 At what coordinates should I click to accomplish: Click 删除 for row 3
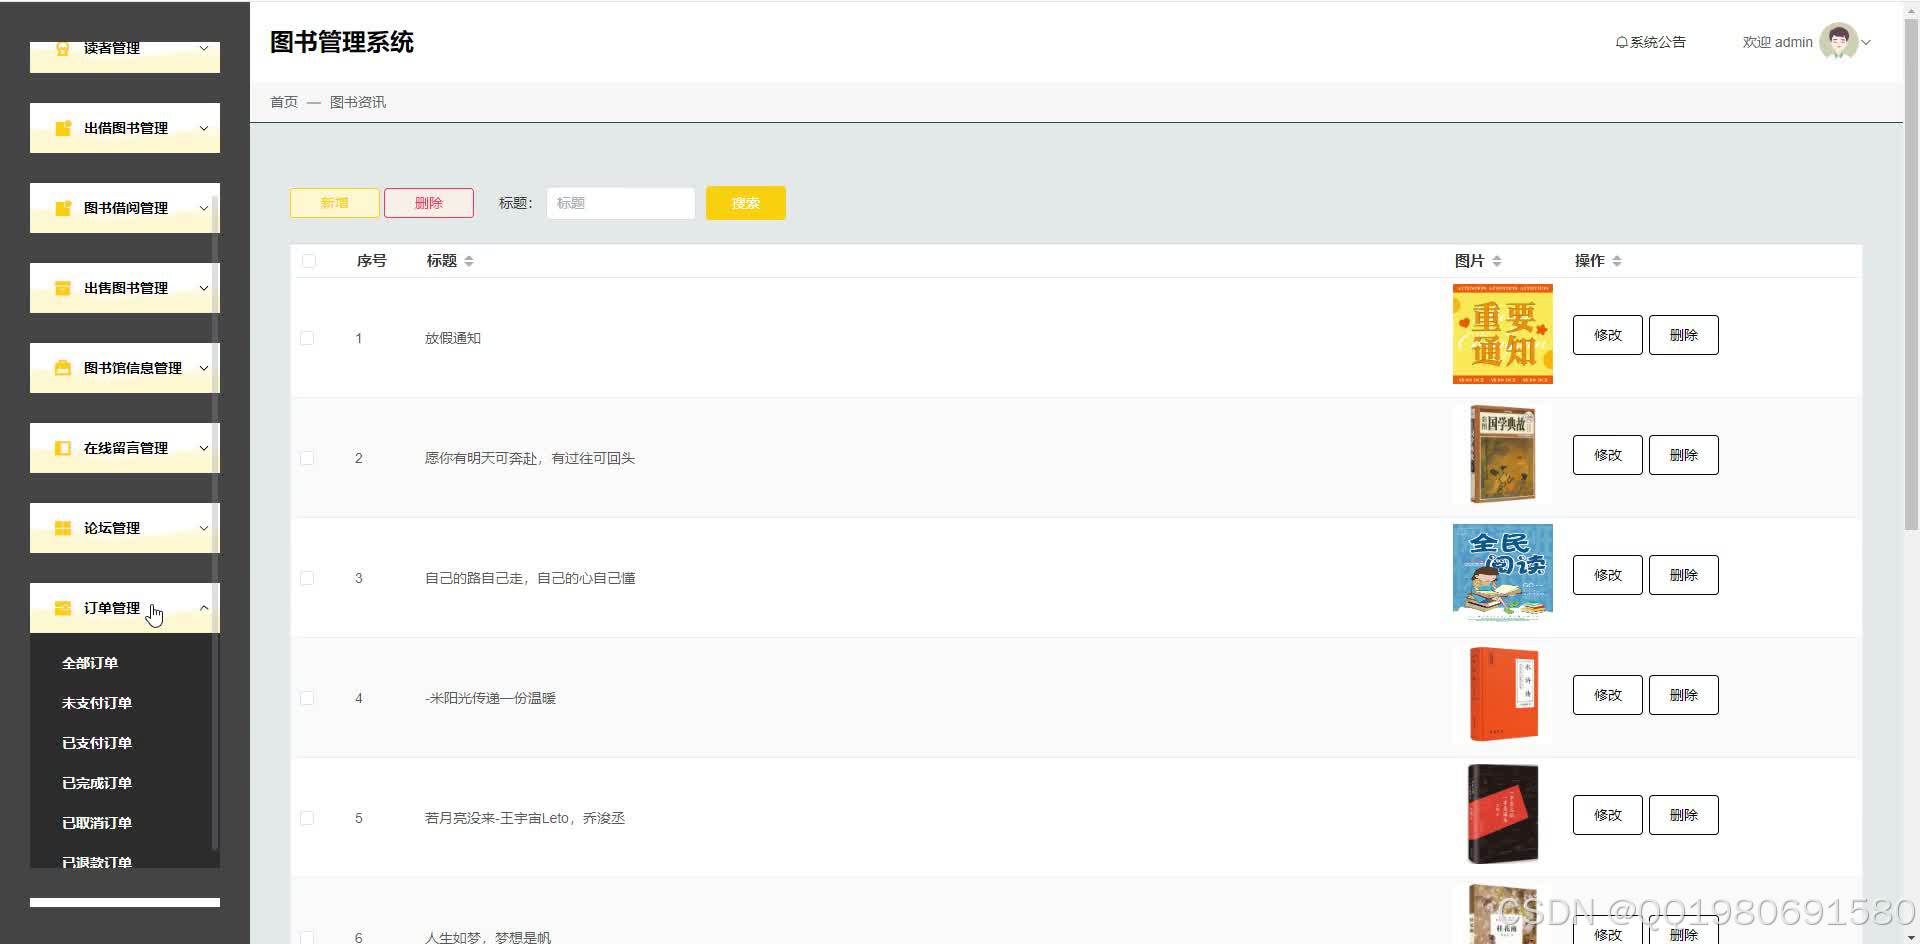1684,575
